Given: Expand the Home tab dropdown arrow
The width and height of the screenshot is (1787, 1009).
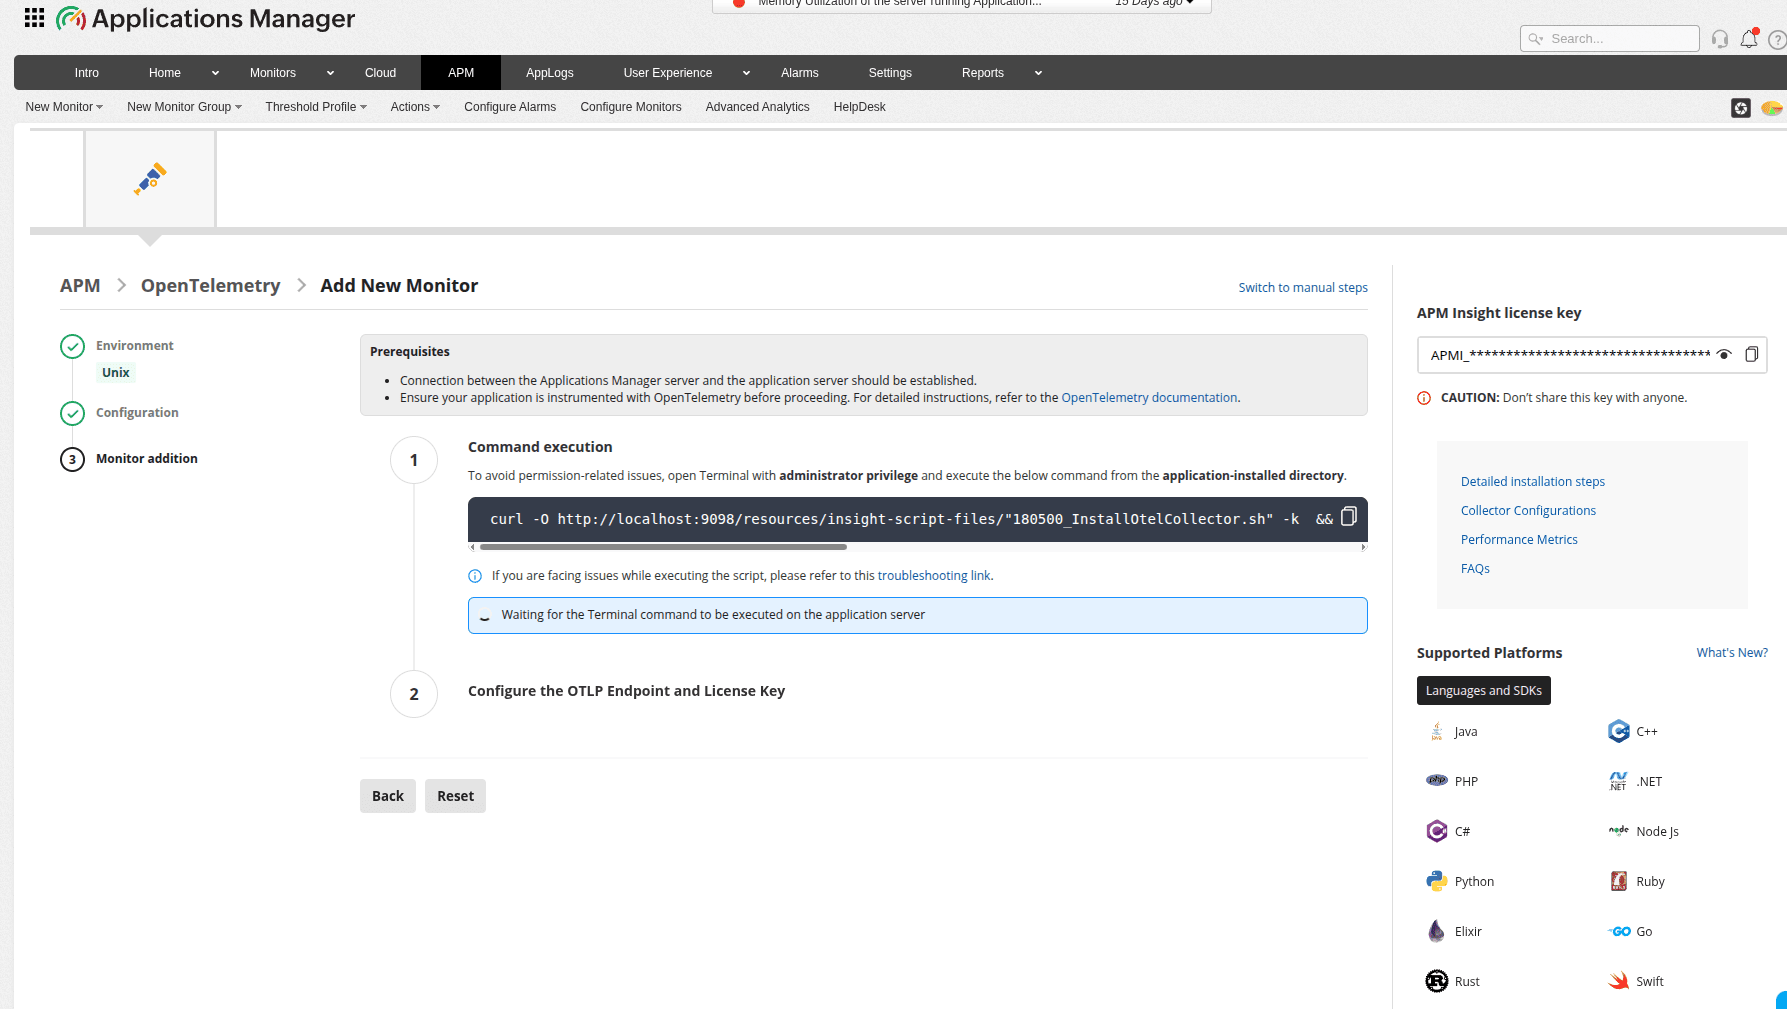Looking at the screenshot, I should point(215,73).
